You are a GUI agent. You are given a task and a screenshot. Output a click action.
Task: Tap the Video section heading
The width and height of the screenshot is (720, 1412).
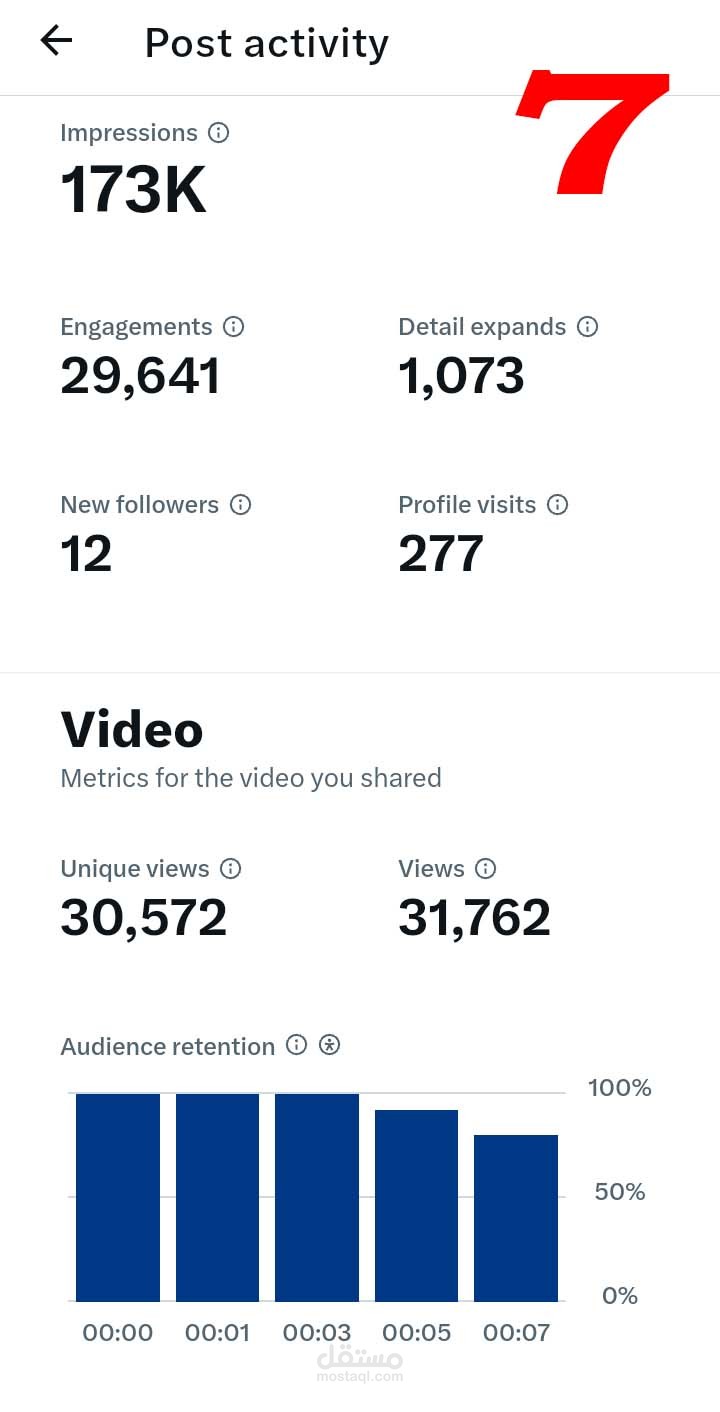click(132, 730)
